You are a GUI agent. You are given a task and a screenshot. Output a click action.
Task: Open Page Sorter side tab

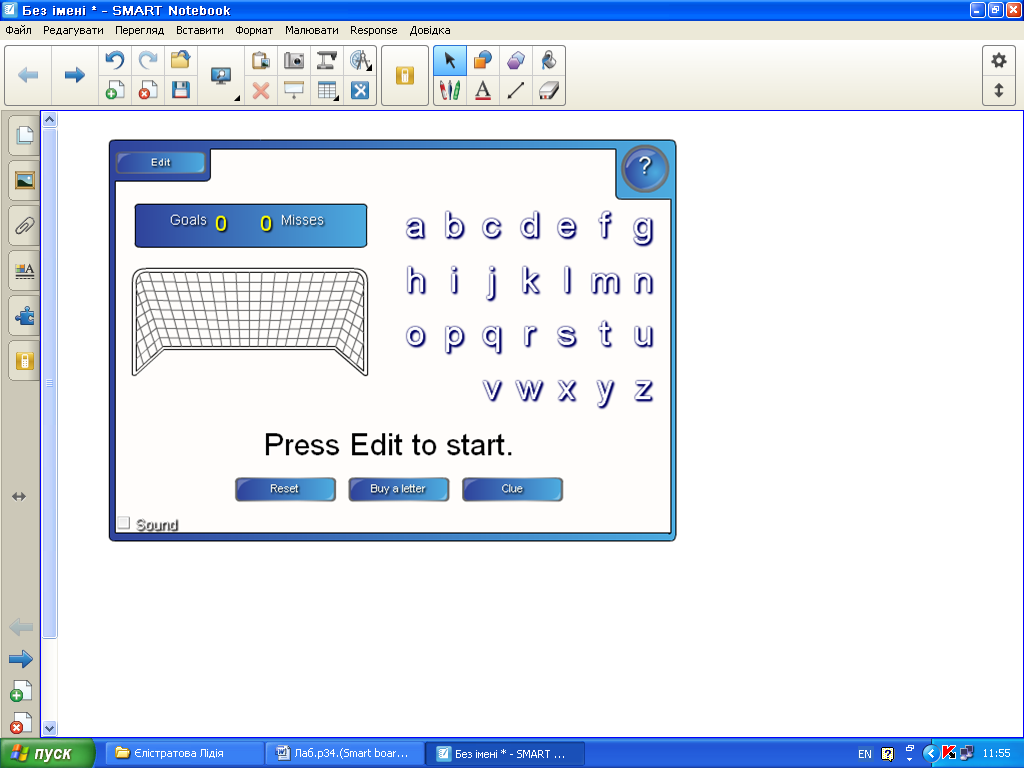click(24, 135)
